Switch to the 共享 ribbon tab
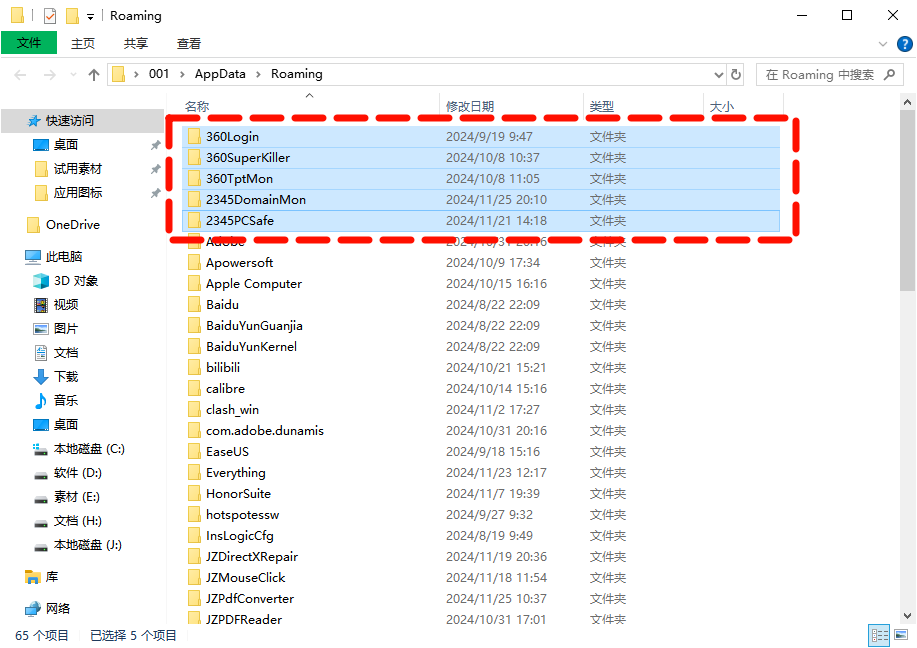This screenshot has width=917, height=648. tap(136, 44)
